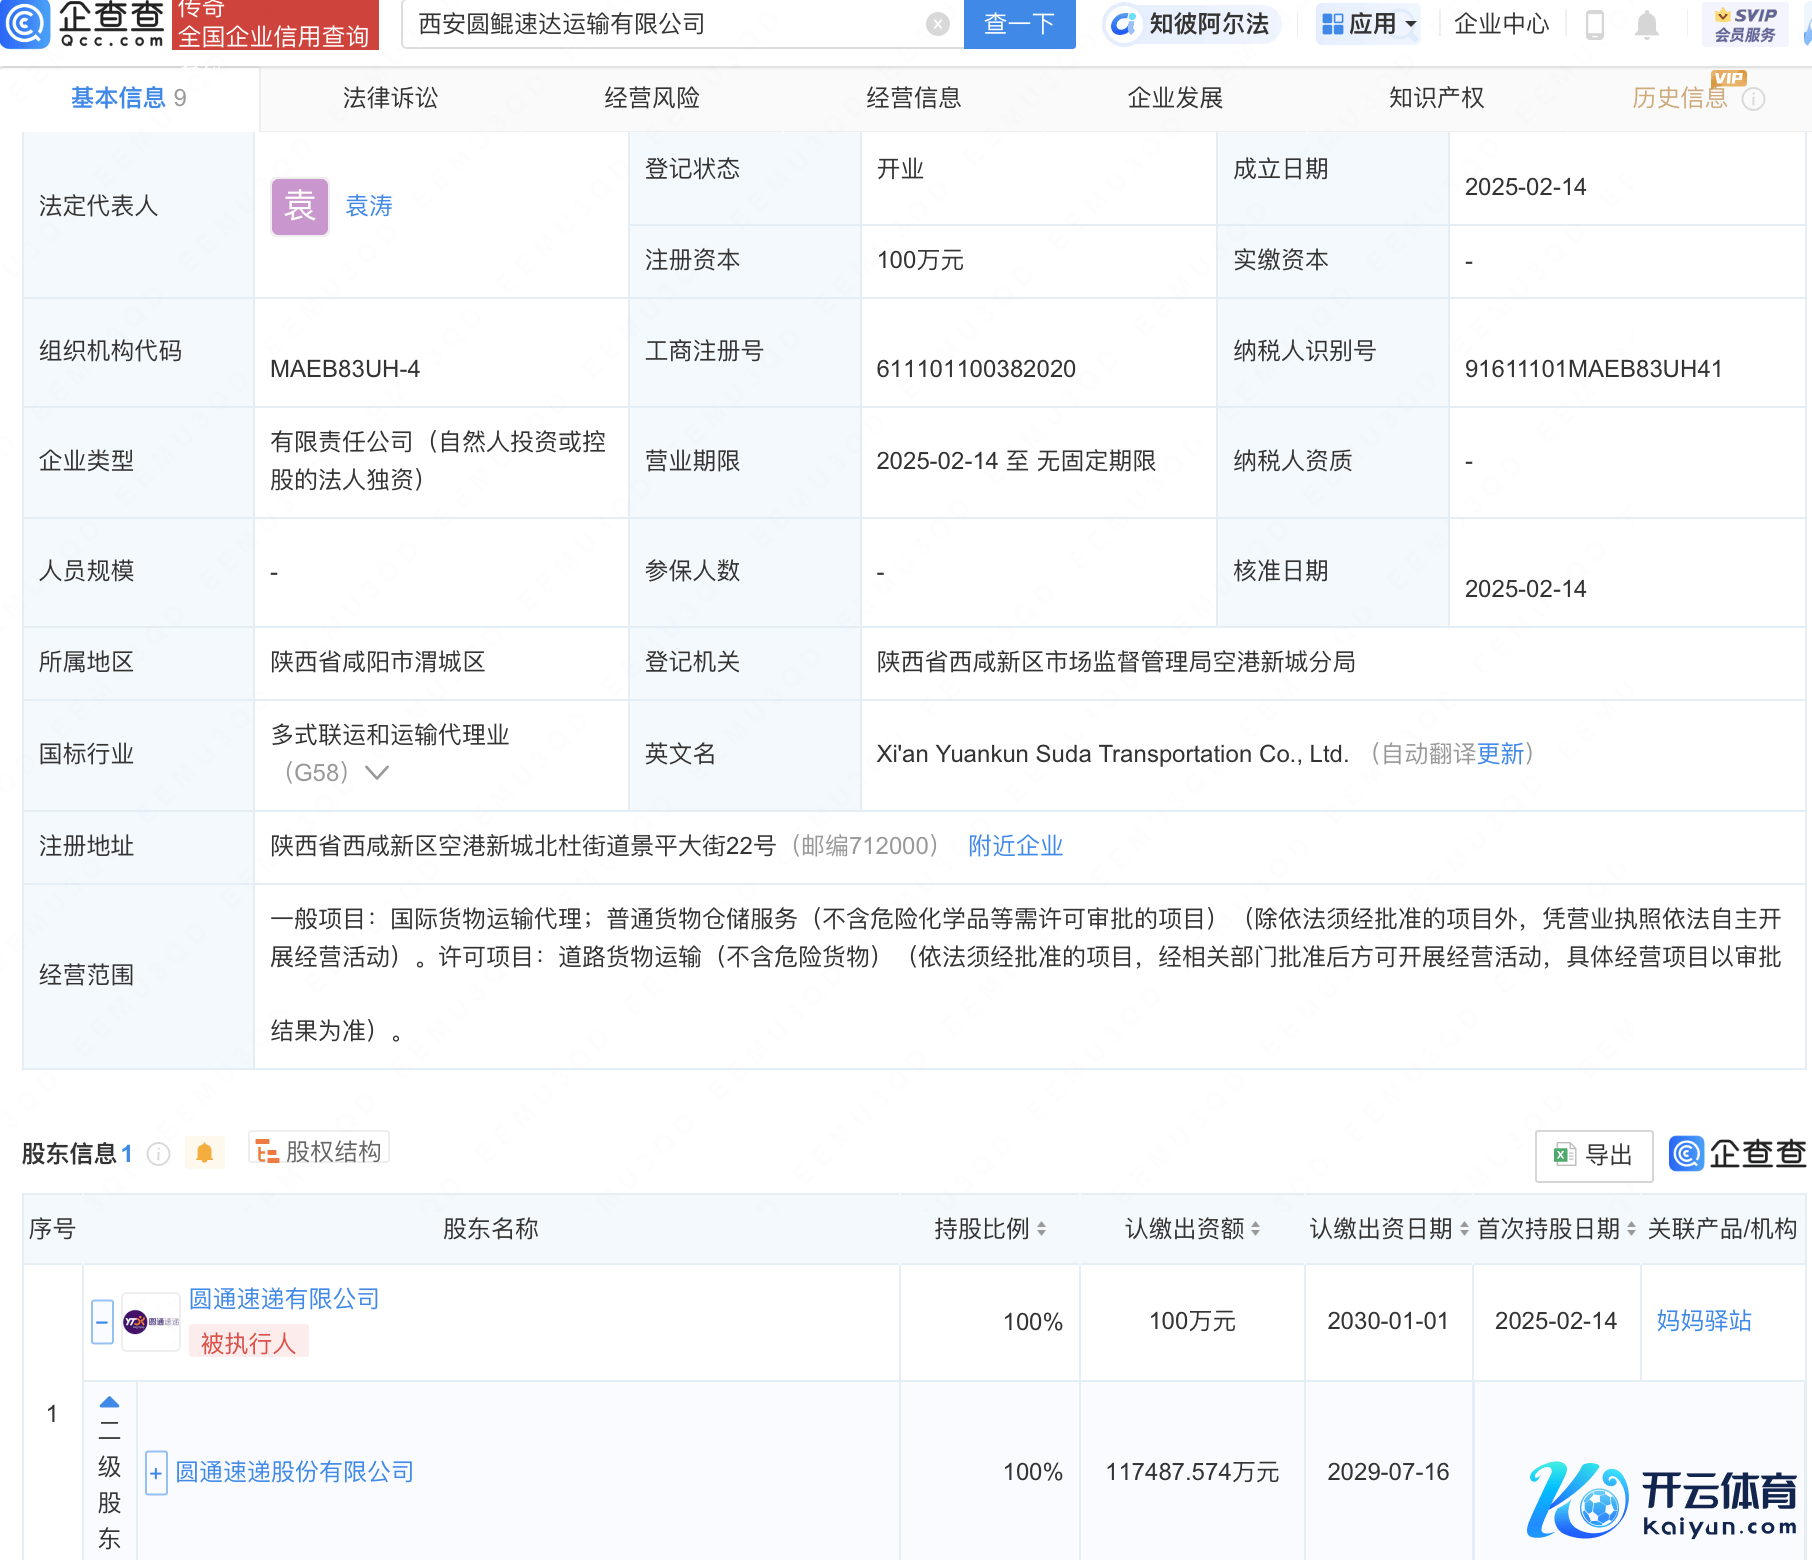1812x1560 pixels.
Task: Click the 查一下 search button
Action: coord(1019,24)
